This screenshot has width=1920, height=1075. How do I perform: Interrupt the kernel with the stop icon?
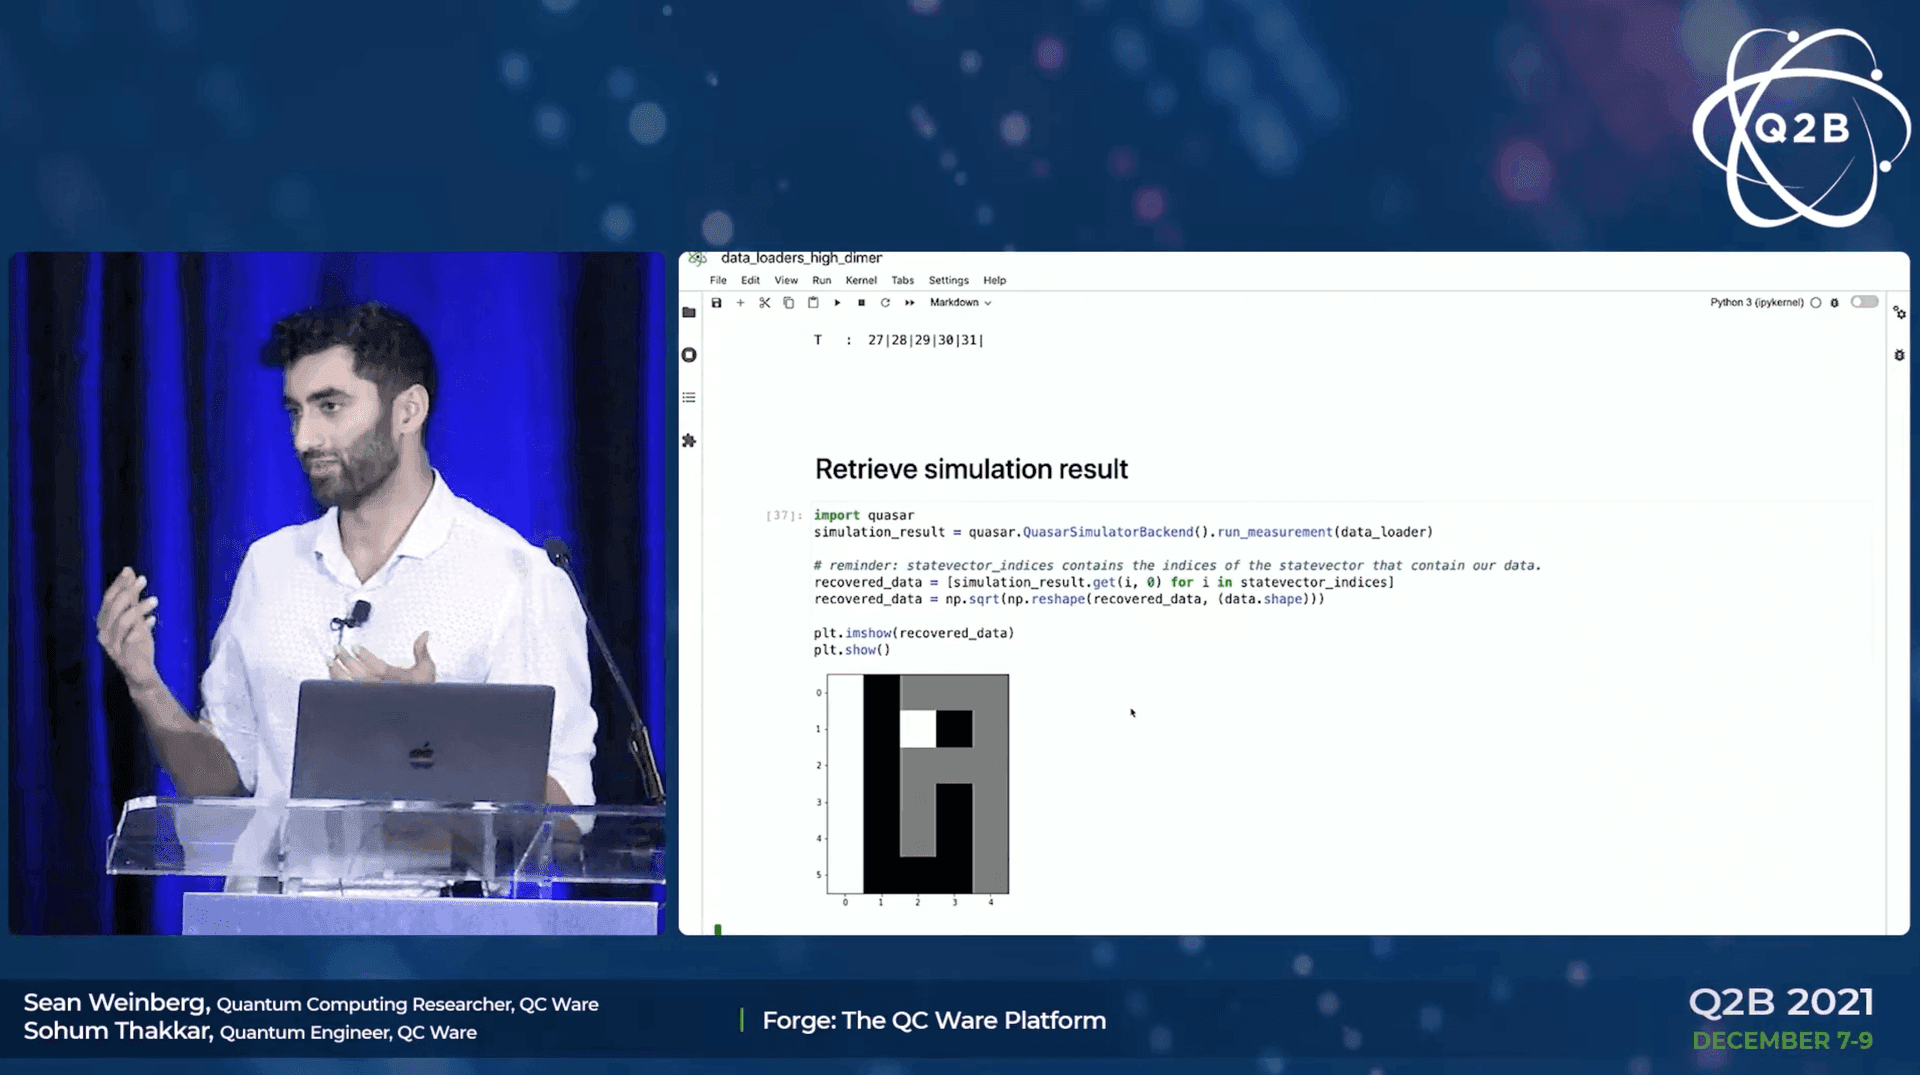(861, 302)
